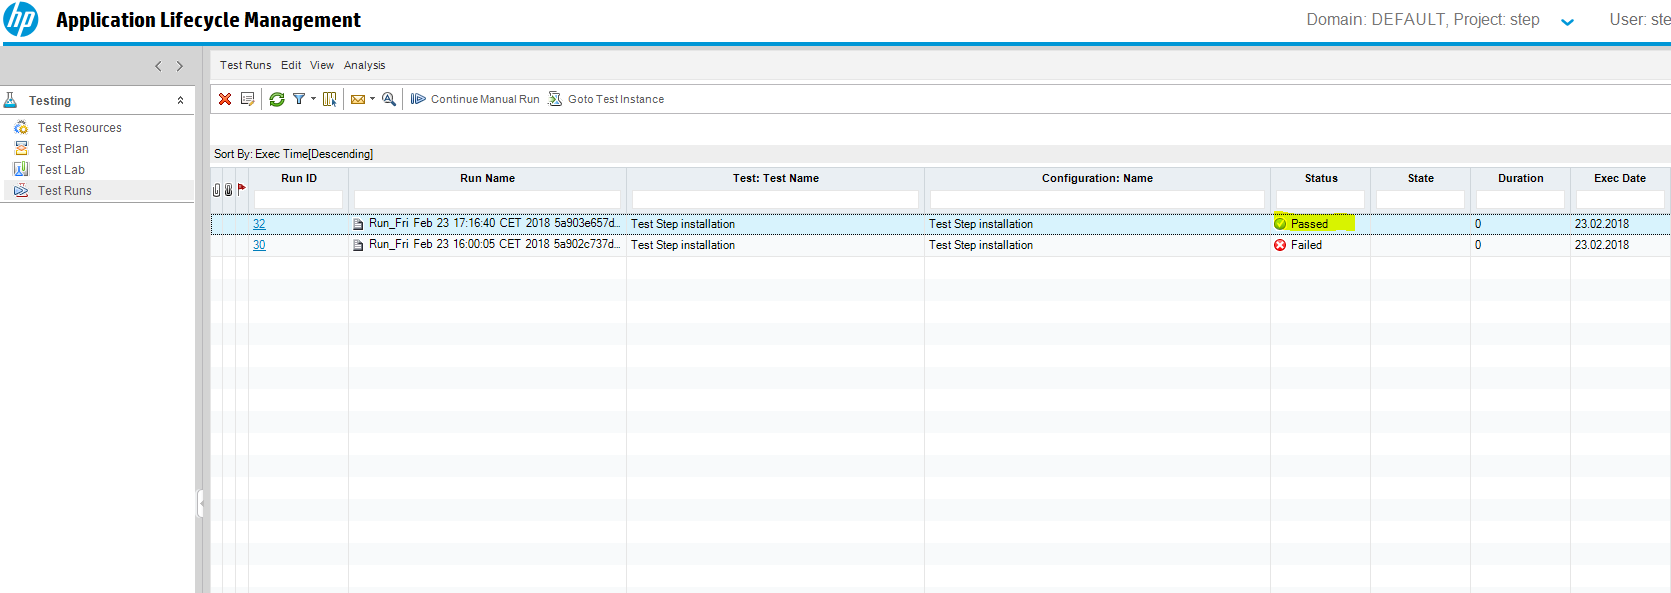
Task: Sort by Status column header
Action: pos(1321,178)
